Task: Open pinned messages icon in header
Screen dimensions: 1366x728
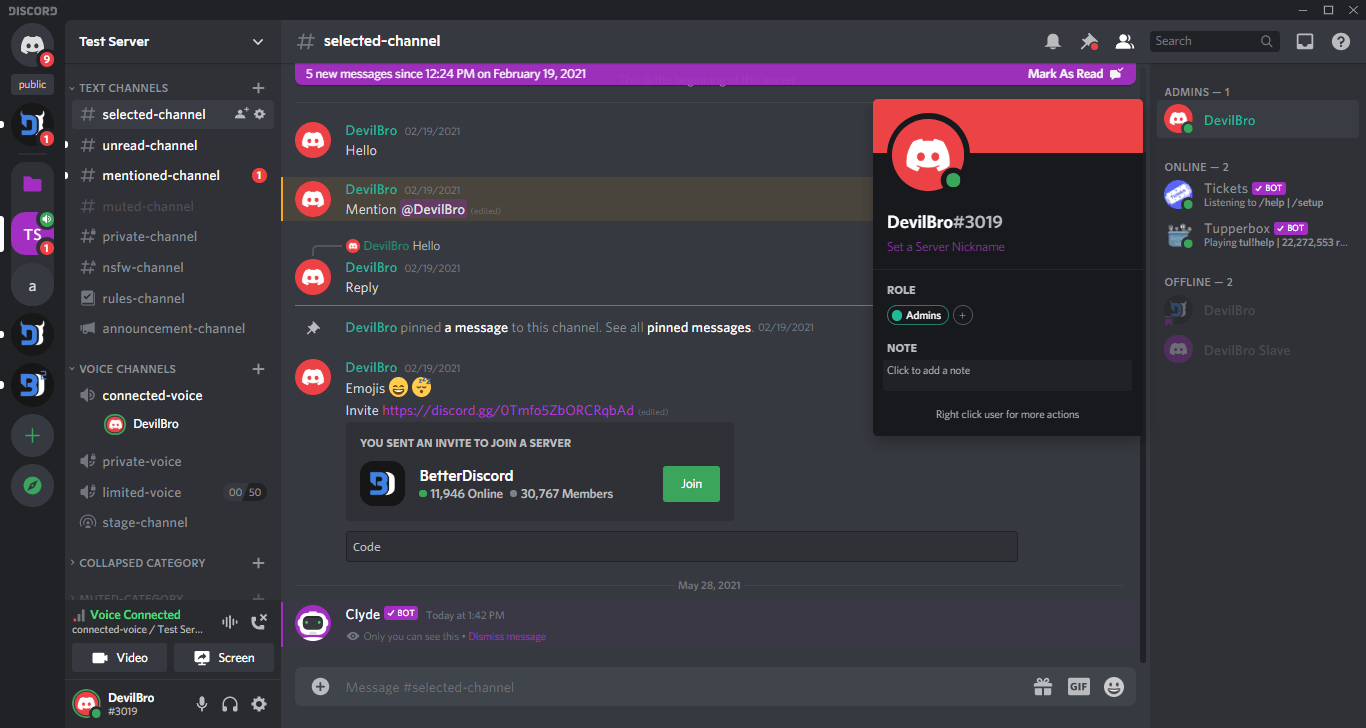Action: coord(1088,41)
